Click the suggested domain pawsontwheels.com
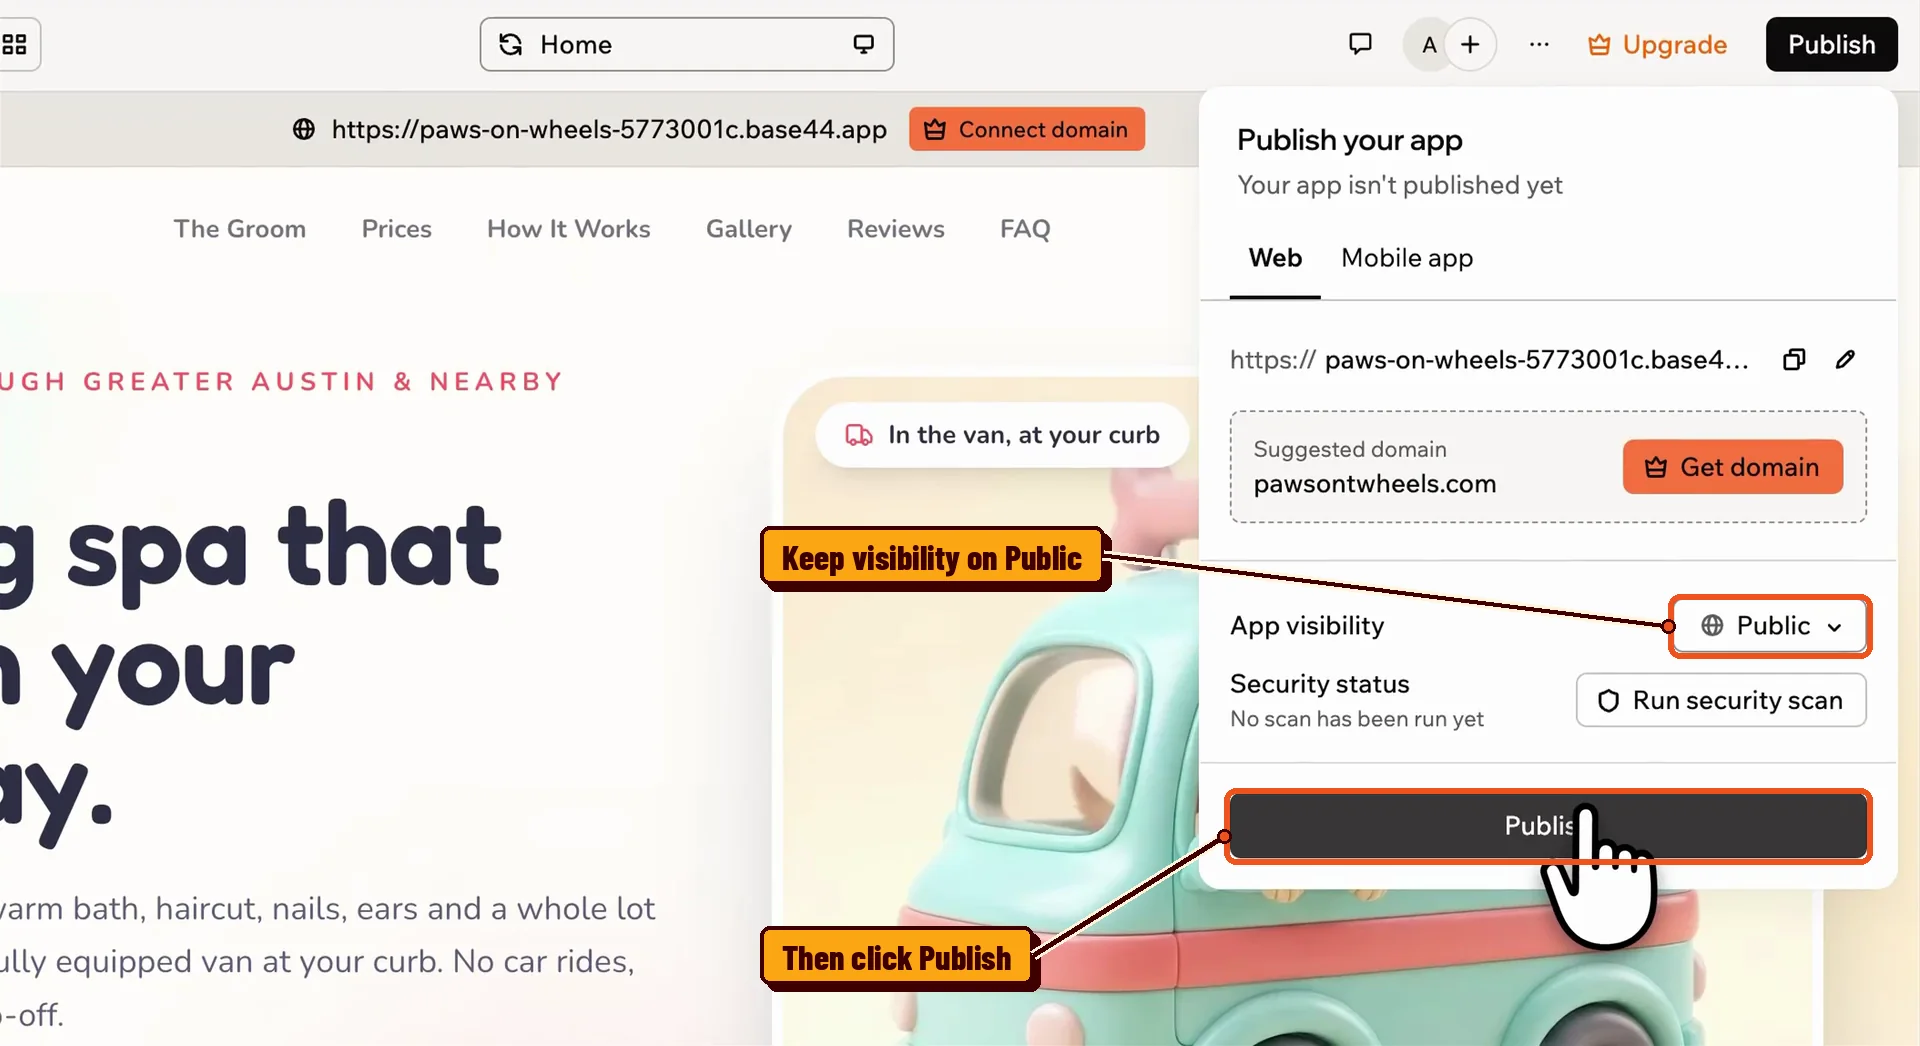 click(x=1375, y=484)
